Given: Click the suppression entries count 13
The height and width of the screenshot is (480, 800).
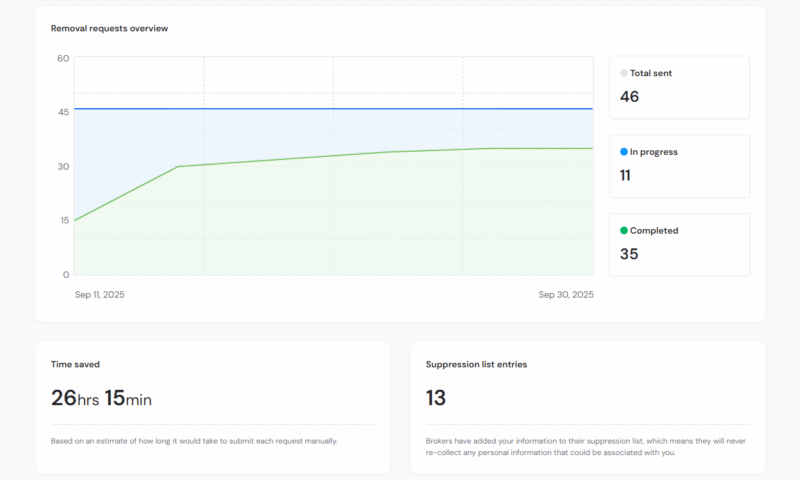Looking at the screenshot, I should click(x=436, y=398).
